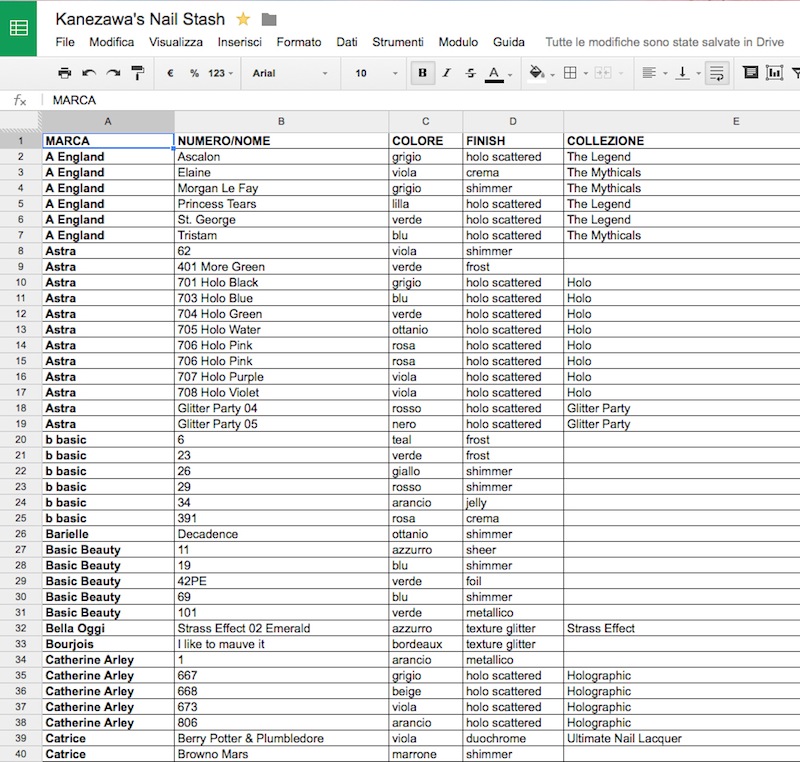Open the Visualizza menu
Image resolution: width=800 pixels, height=762 pixels.
(176, 42)
